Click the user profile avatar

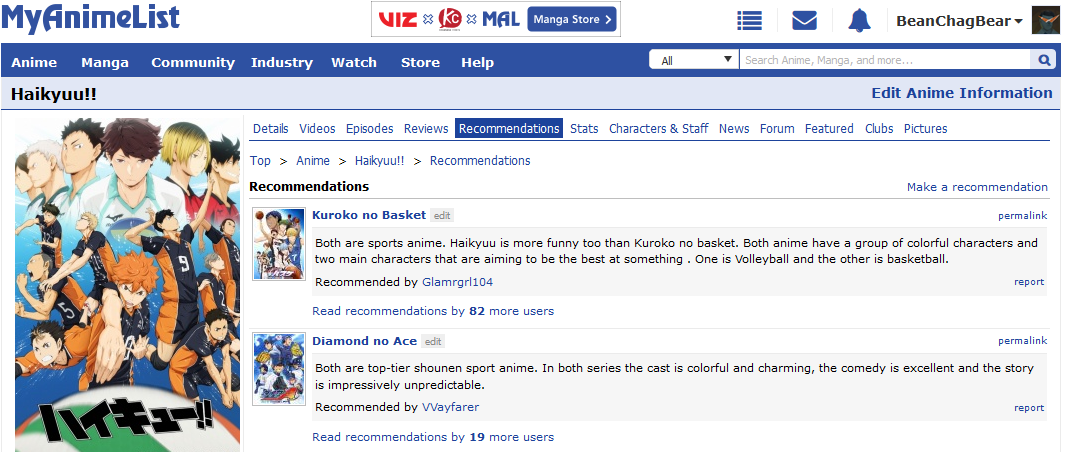coord(1045,20)
